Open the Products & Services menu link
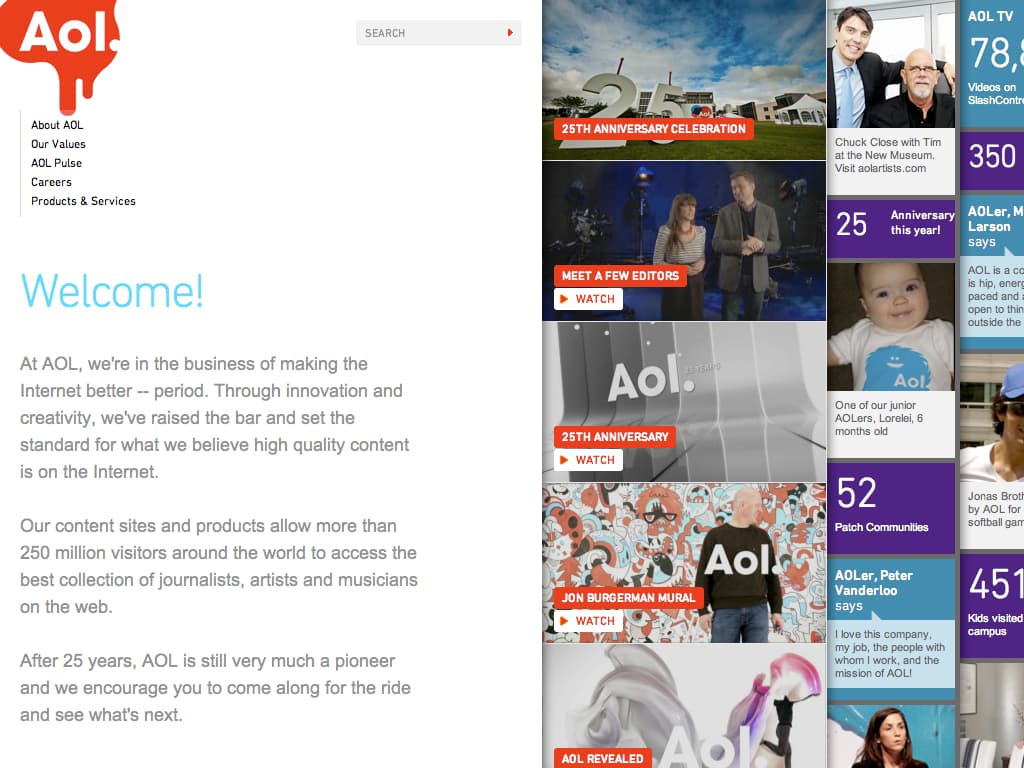This screenshot has height=768, width=1024. [83, 200]
